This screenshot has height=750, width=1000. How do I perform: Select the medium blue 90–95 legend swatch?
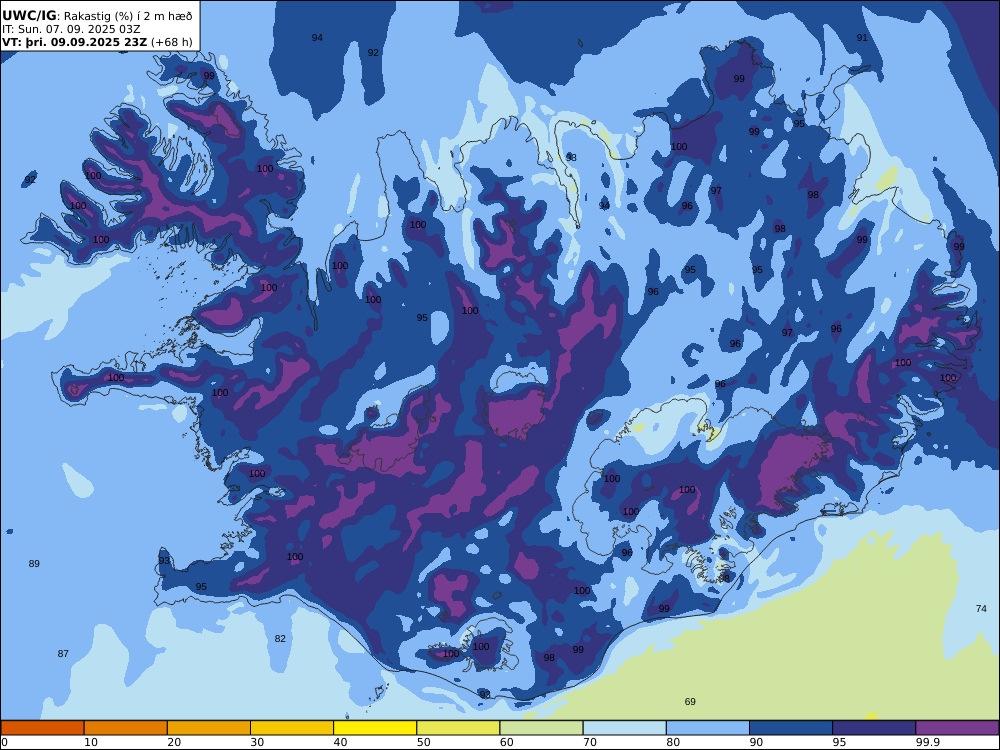coord(791,728)
